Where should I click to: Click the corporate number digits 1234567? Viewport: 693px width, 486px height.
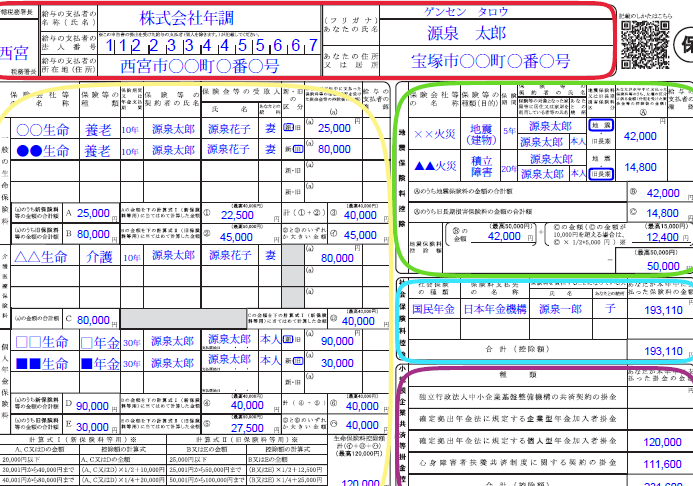[212, 45]
